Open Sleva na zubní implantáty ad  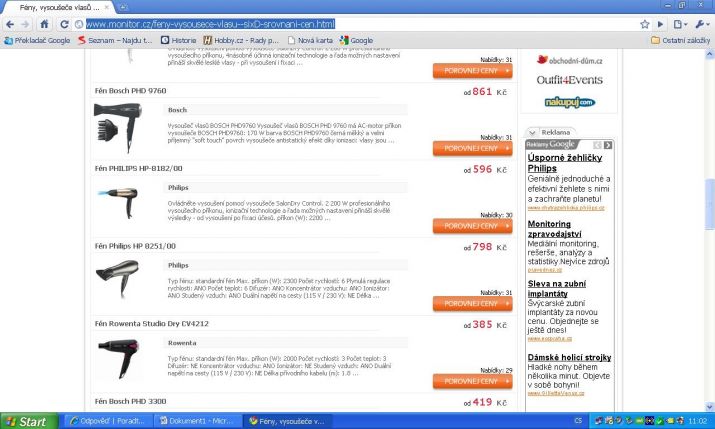(556, 289)
